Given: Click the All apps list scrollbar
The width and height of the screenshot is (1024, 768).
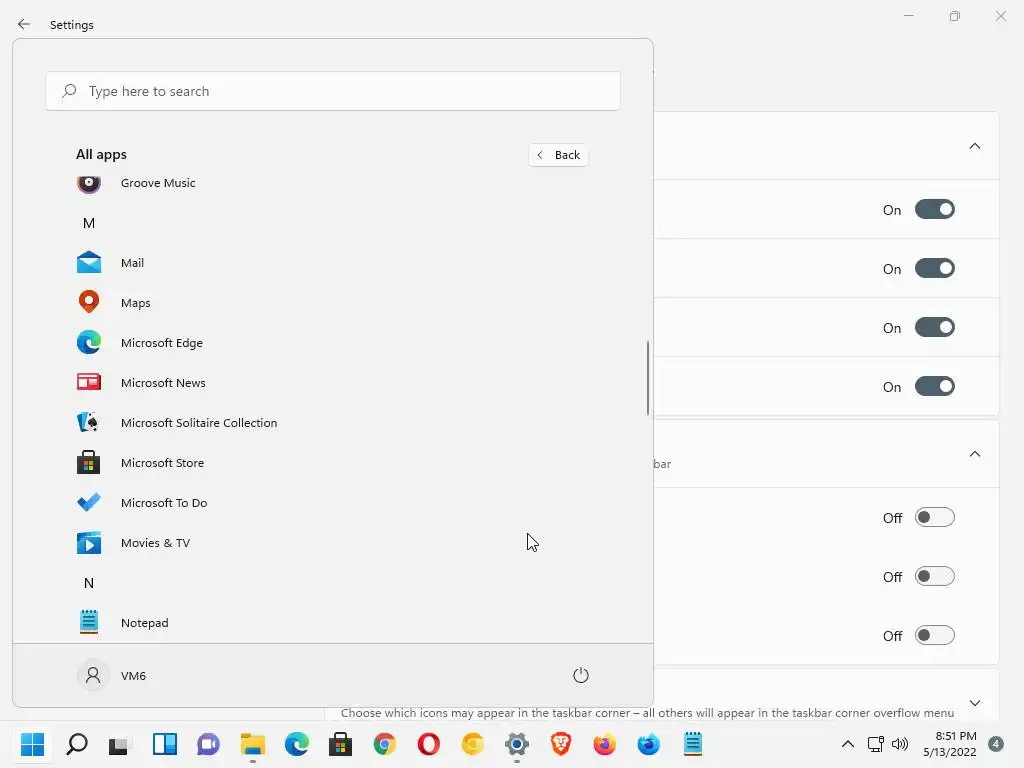Looking at the screenshot, I should 648,377.
